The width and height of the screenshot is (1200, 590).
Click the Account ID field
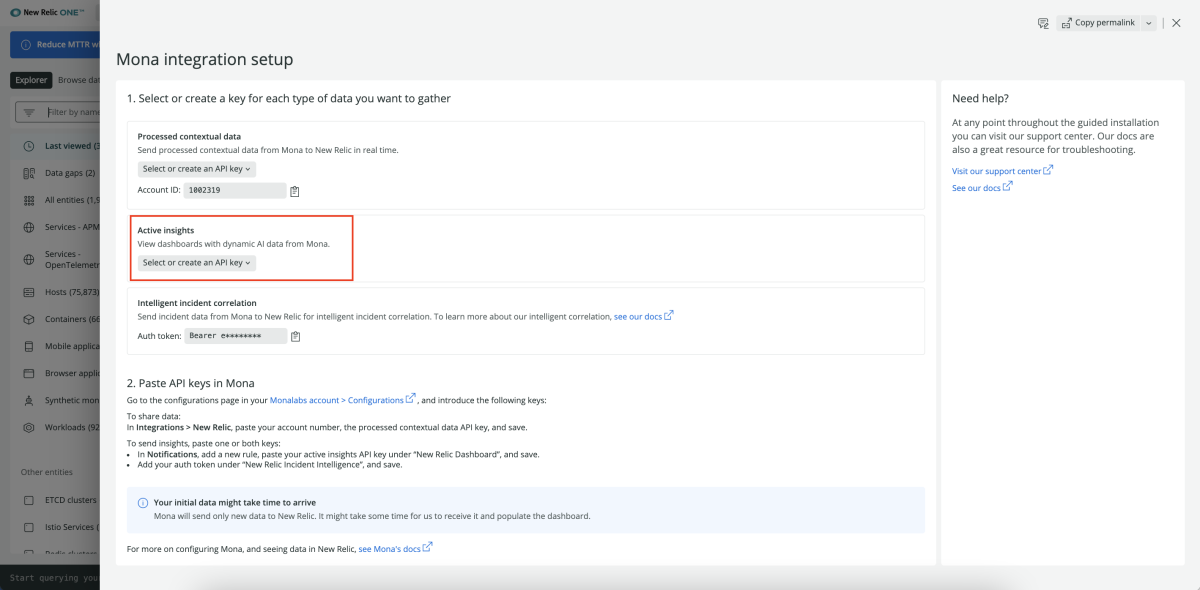point(235,190)
